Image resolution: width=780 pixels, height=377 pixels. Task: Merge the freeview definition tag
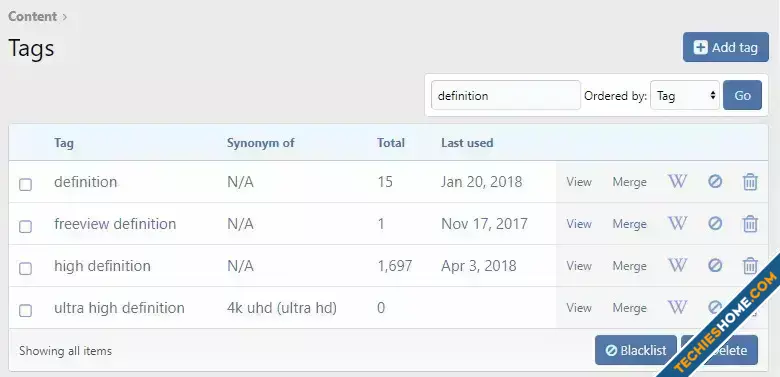point(629,224)
